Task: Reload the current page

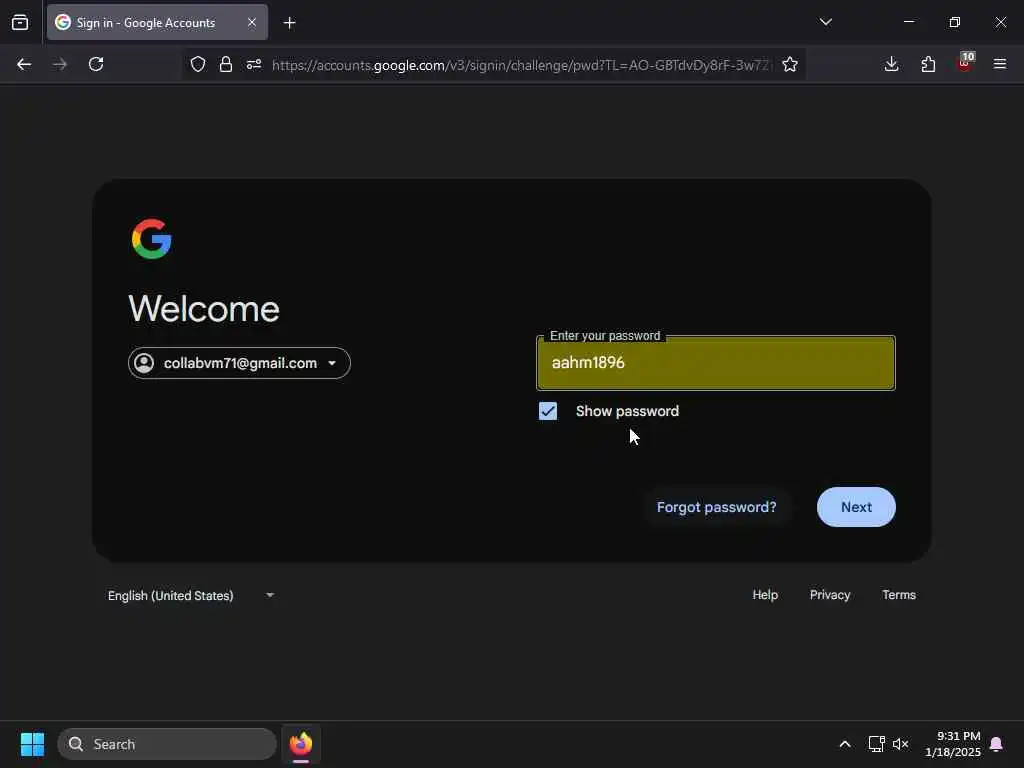Action: (x=96, y=64)
